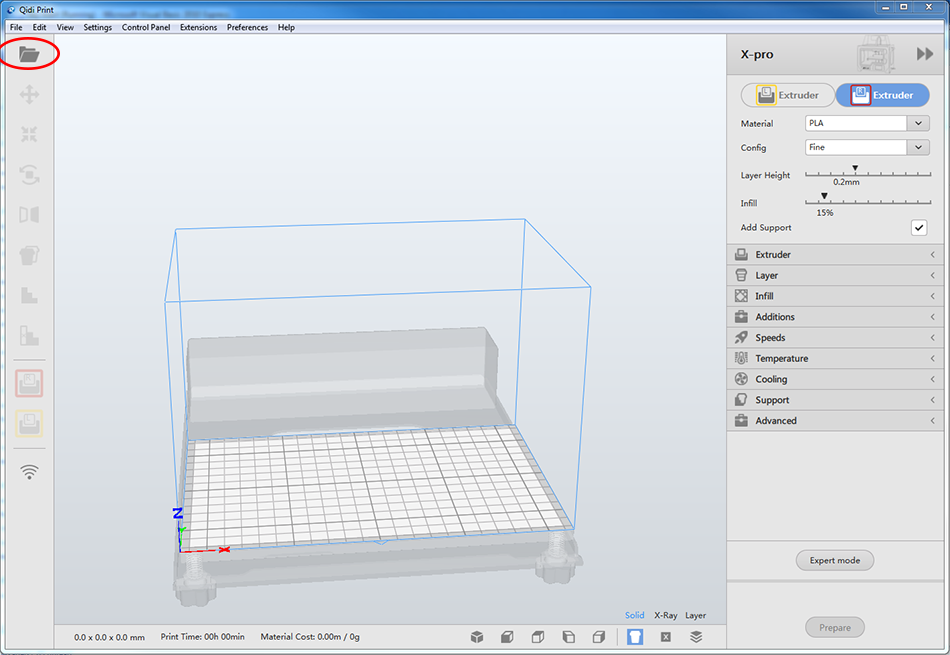Open a model file with the folder icon
The width and height of the screenshot is (950, 655).
click(28, 55)
